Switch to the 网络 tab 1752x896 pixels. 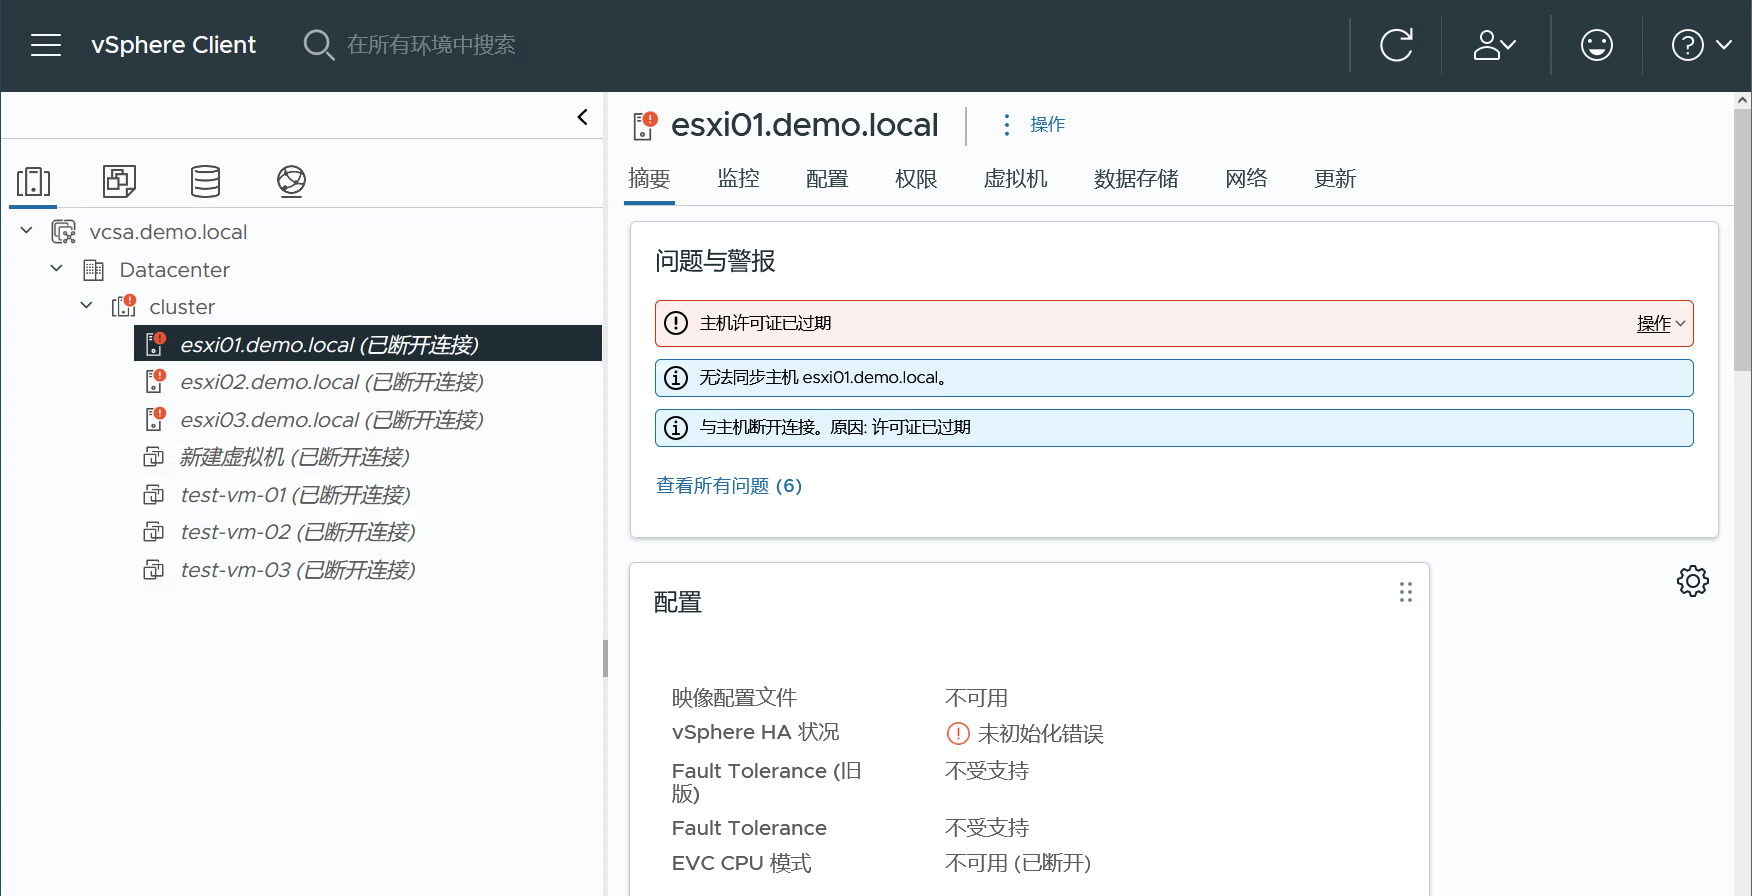click(1246, 179)
